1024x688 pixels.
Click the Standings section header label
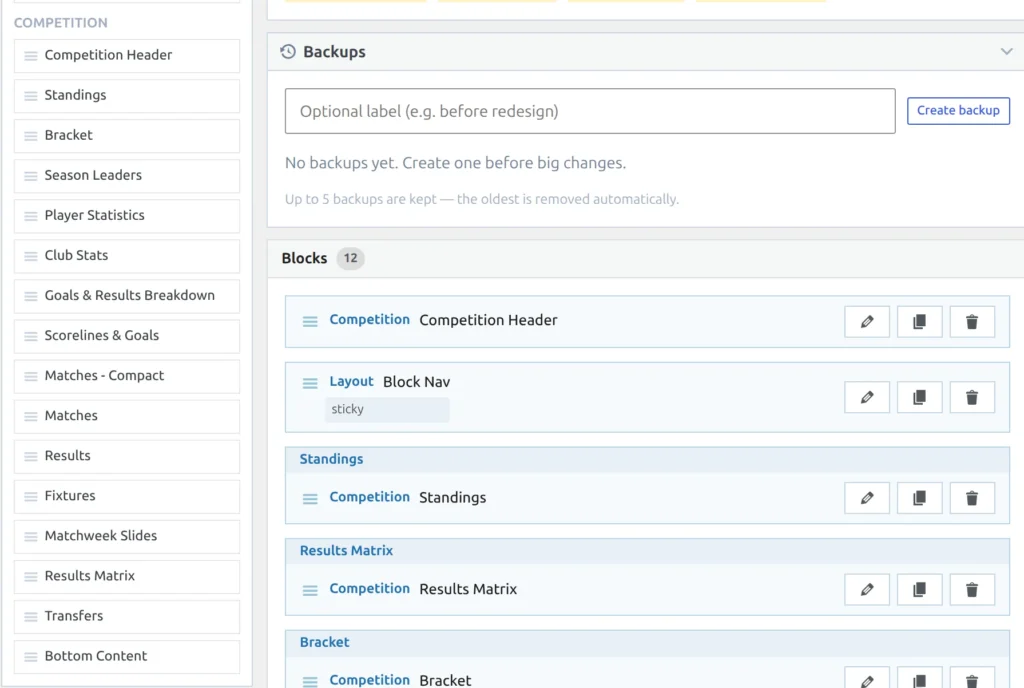[x=331, y=459]
